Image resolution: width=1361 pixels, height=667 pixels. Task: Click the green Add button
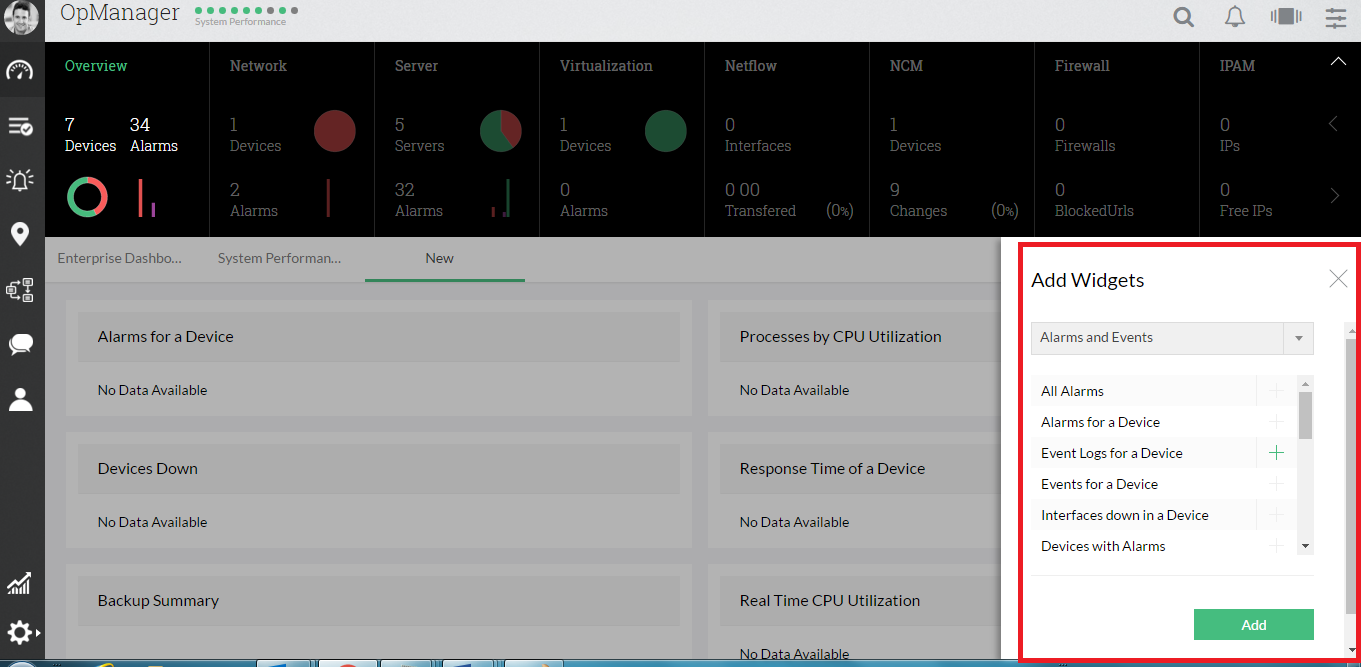click(x=1254, y=625)
